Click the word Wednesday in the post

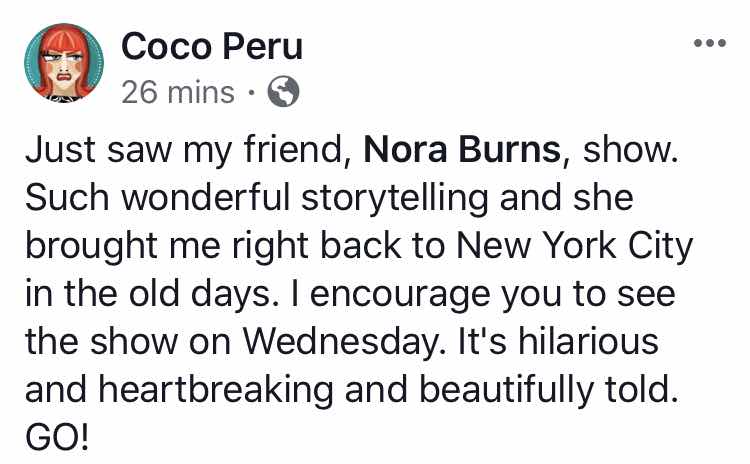pos(343,342)
